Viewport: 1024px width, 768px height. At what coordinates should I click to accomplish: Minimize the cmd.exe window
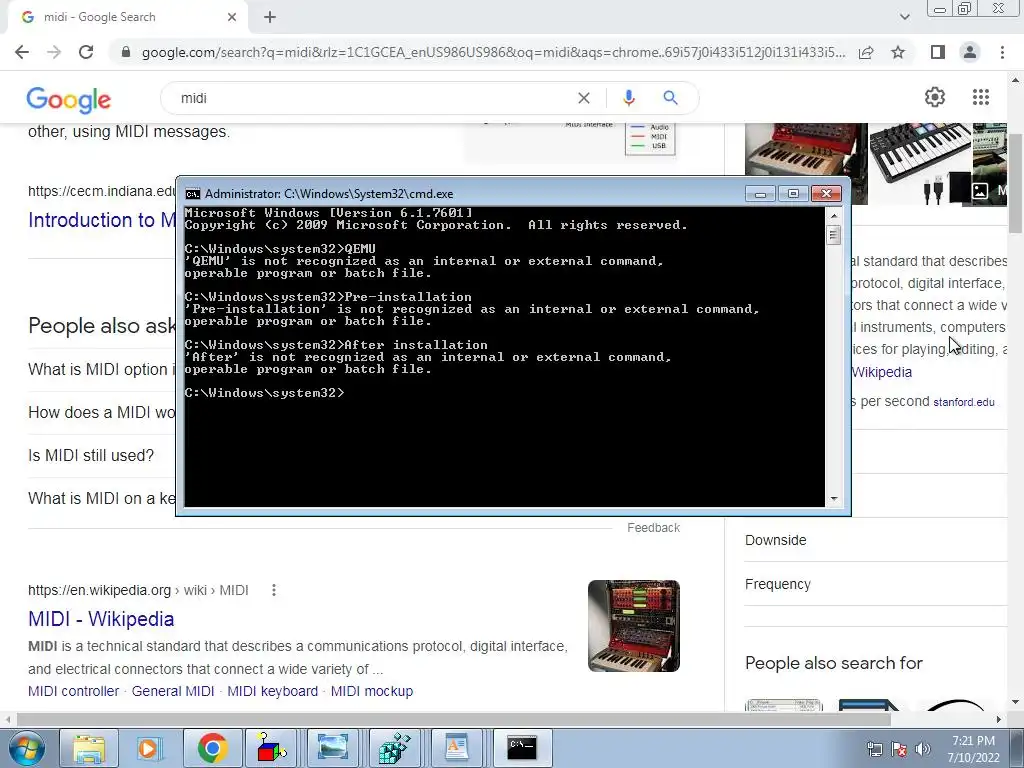760,194
